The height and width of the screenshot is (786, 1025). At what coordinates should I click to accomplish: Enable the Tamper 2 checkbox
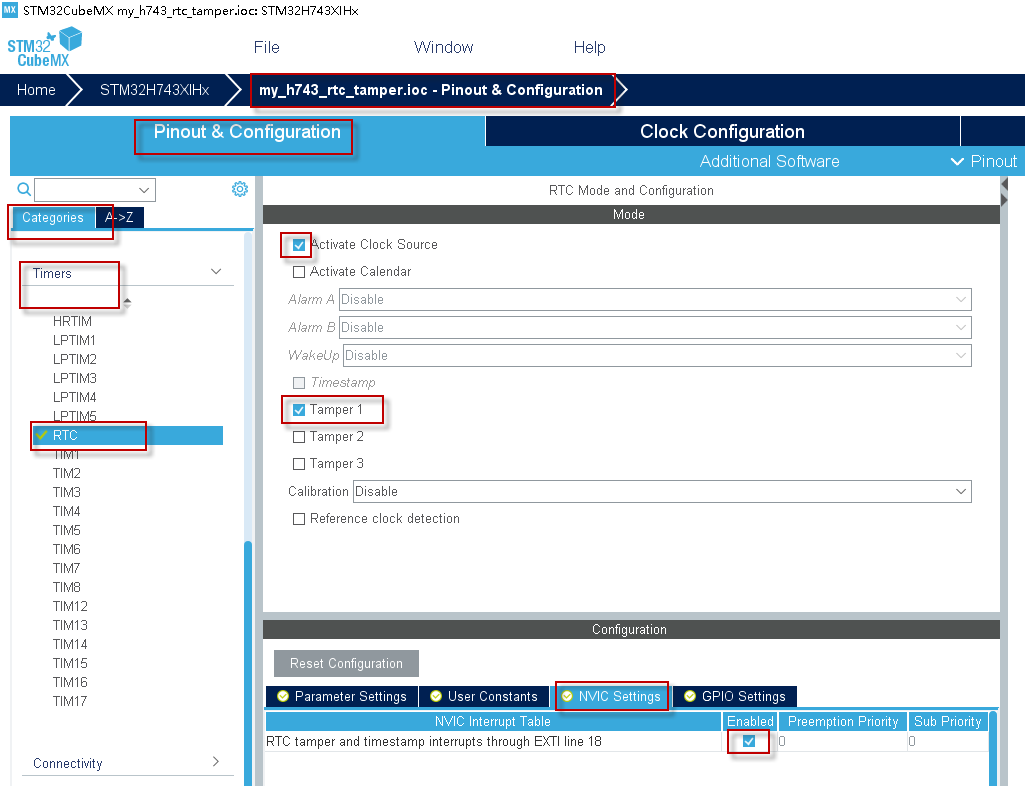[x=299, y=437]
